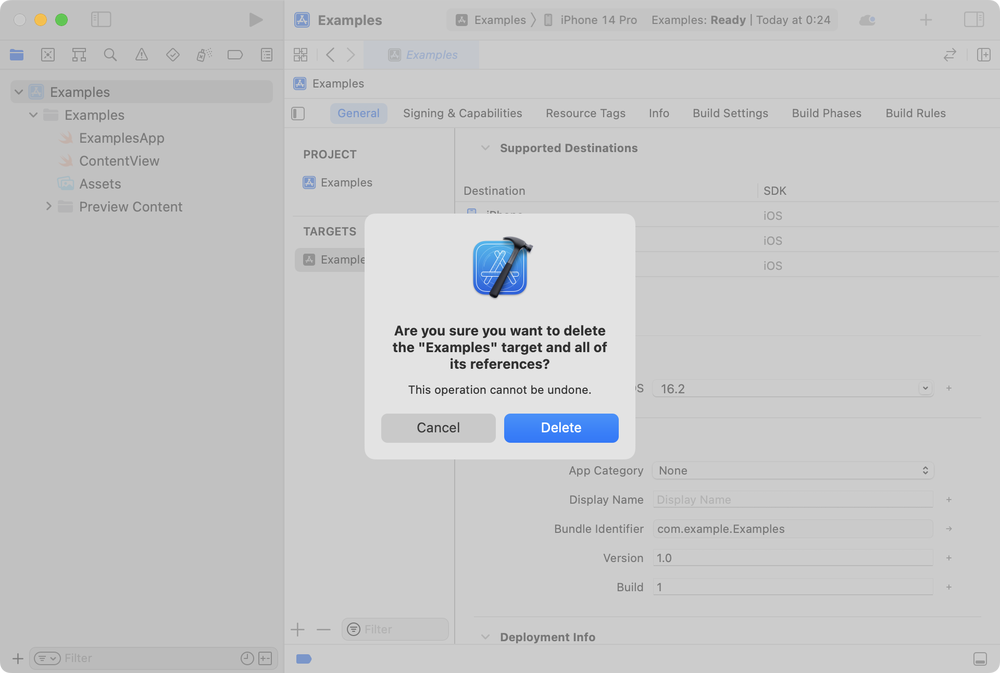Click the Bundle Identifier text field
Viewport: 1000px width, 673px height.
[793, 529]
